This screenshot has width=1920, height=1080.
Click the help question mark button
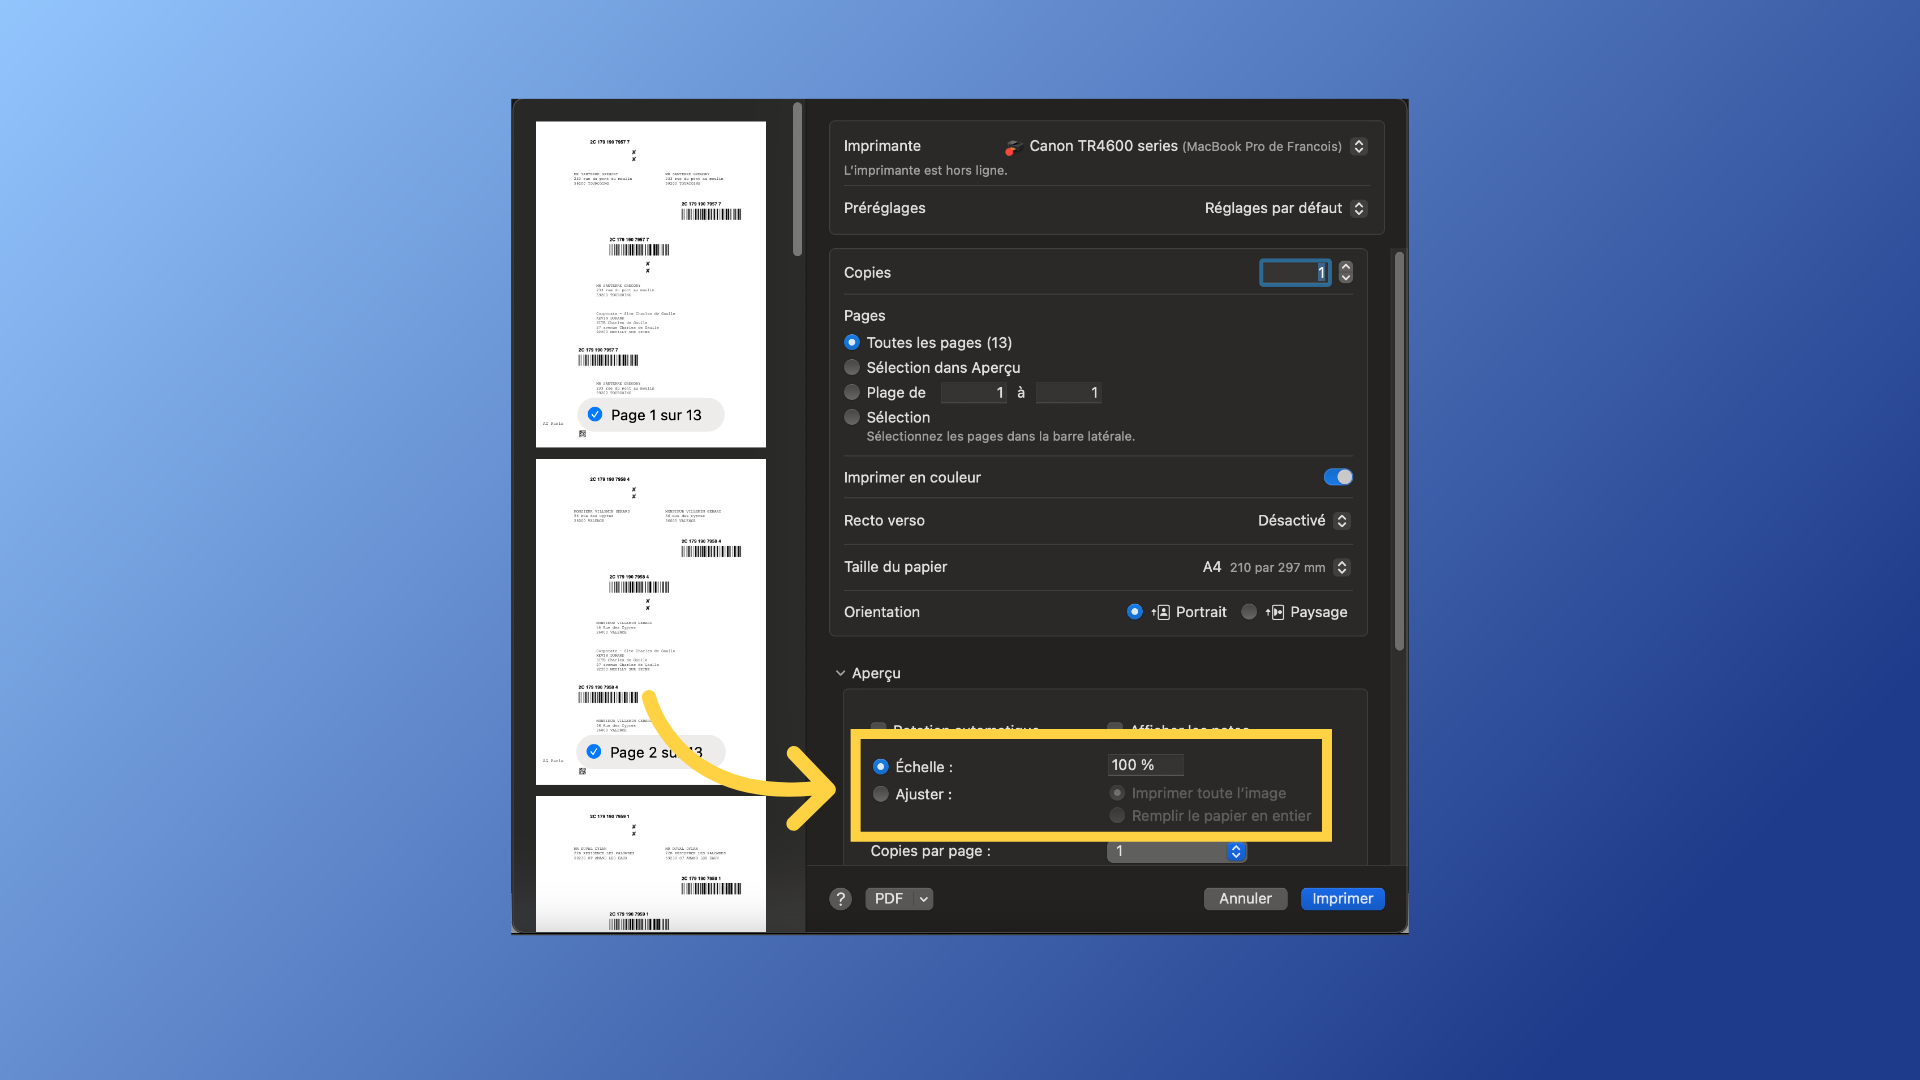coord(840,899)
